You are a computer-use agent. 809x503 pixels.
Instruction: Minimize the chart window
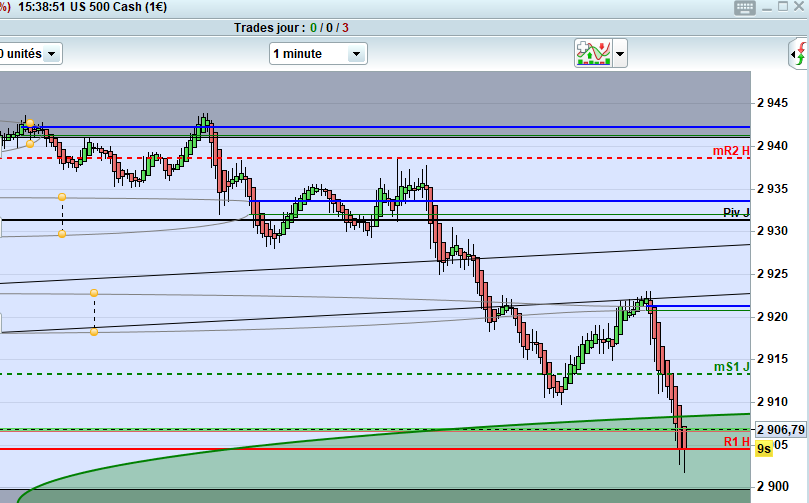(x=767, y=7)
